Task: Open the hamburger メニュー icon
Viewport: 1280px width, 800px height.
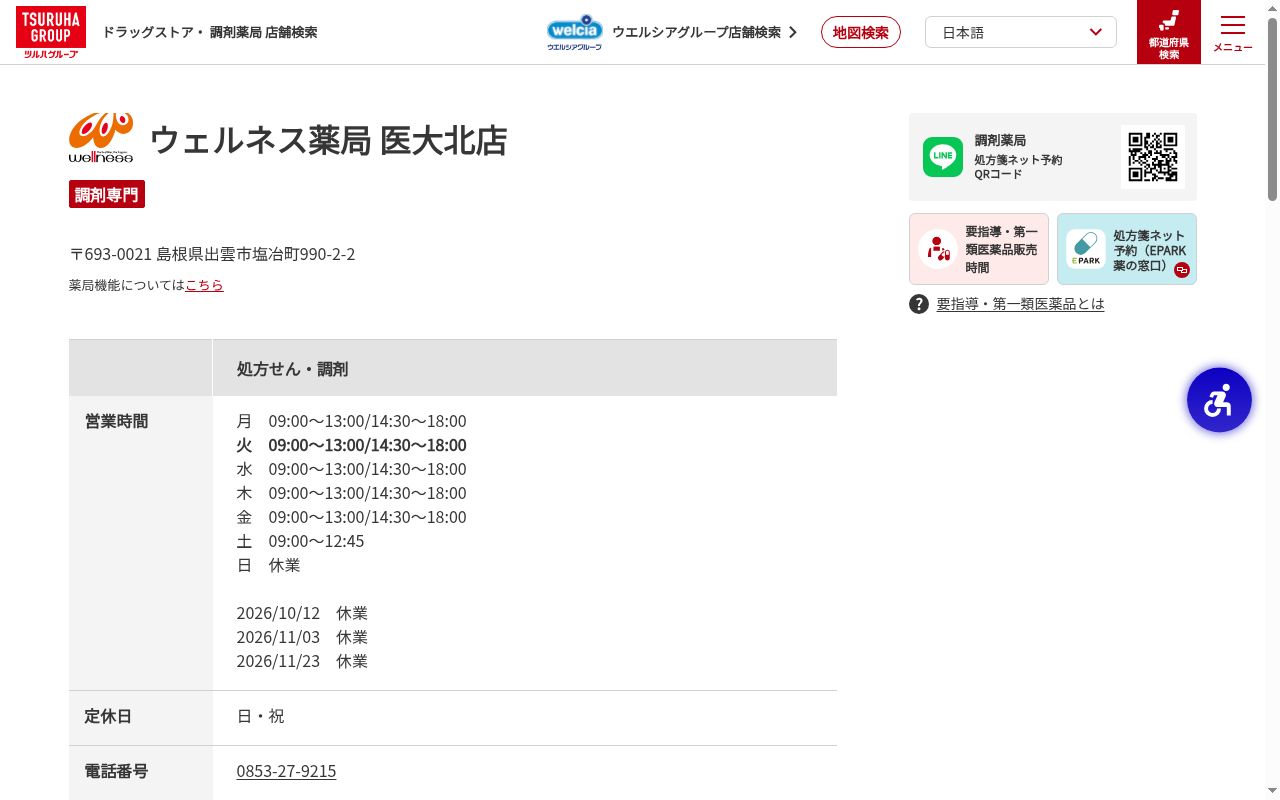Action: [1232, 33]
